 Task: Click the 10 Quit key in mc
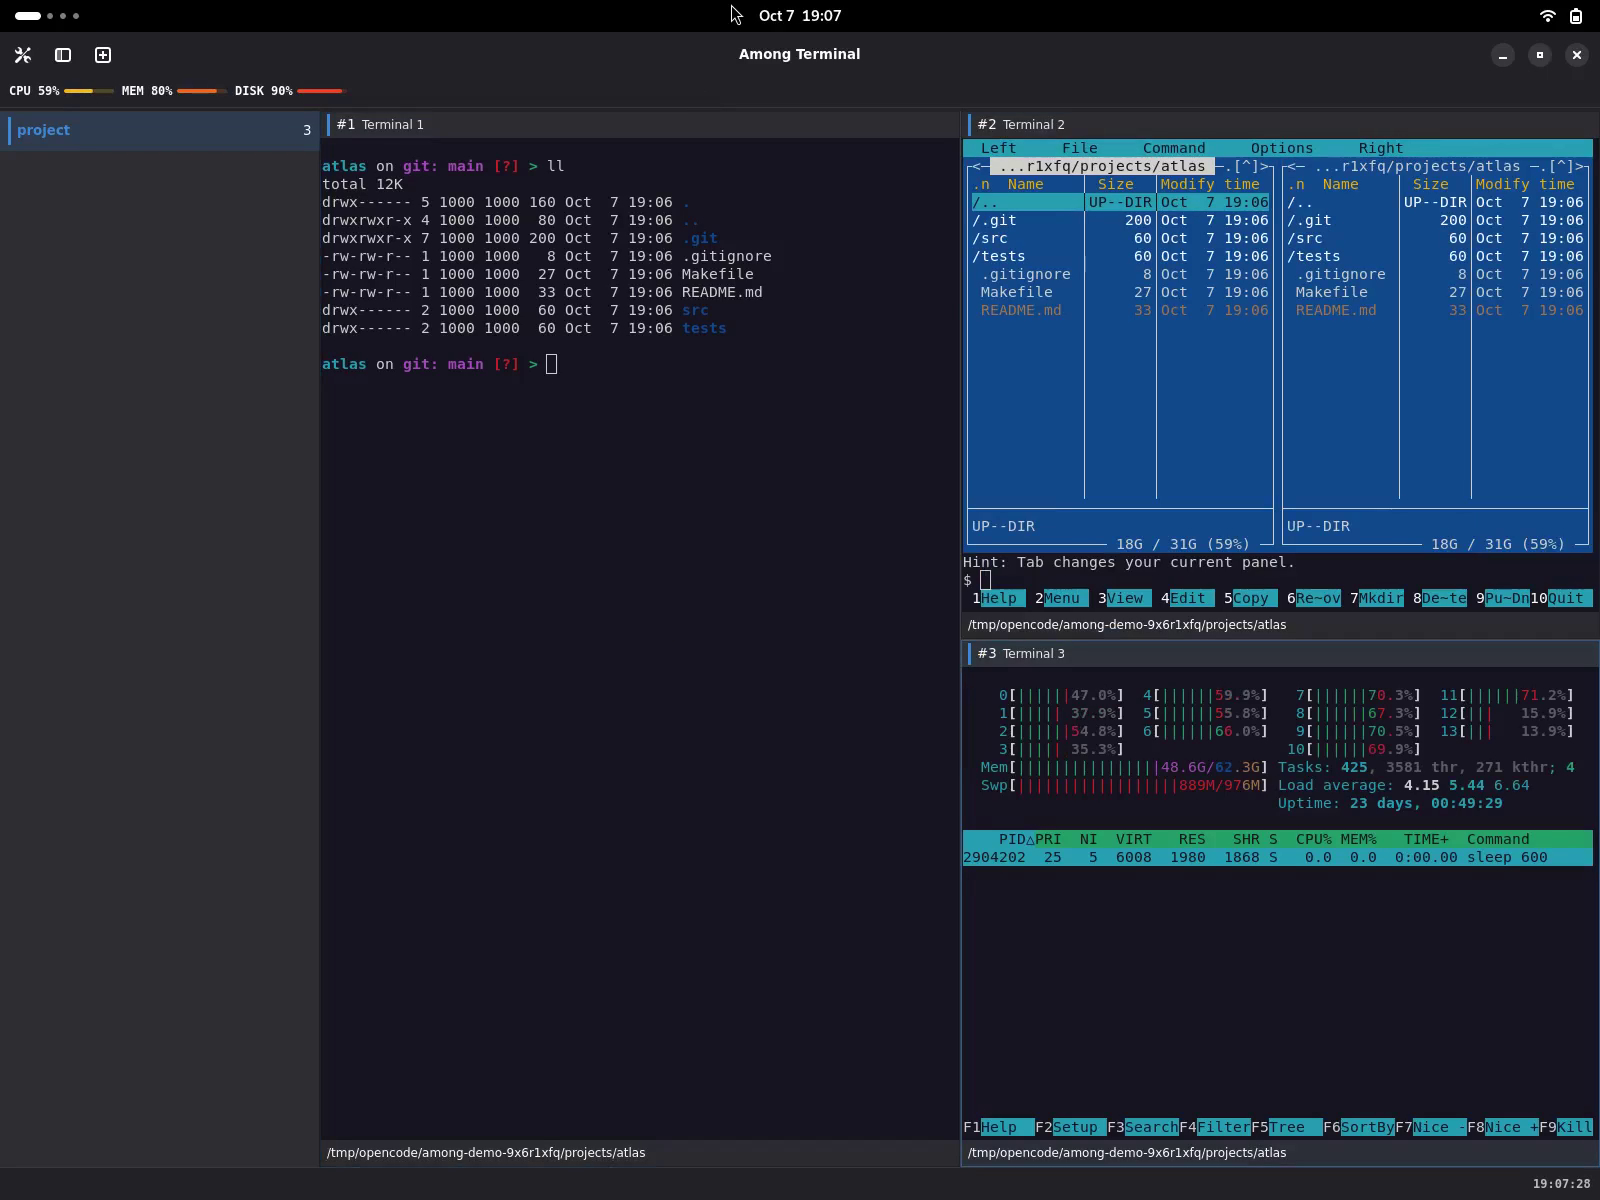click(x=1561, y=598)
